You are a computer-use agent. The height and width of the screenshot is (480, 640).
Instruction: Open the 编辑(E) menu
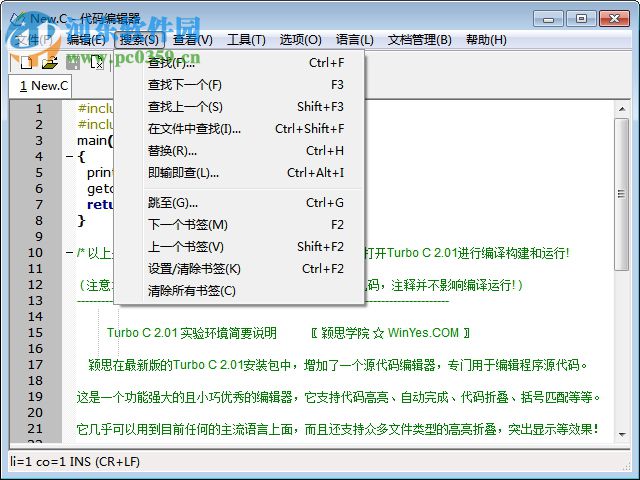[86, 40]
